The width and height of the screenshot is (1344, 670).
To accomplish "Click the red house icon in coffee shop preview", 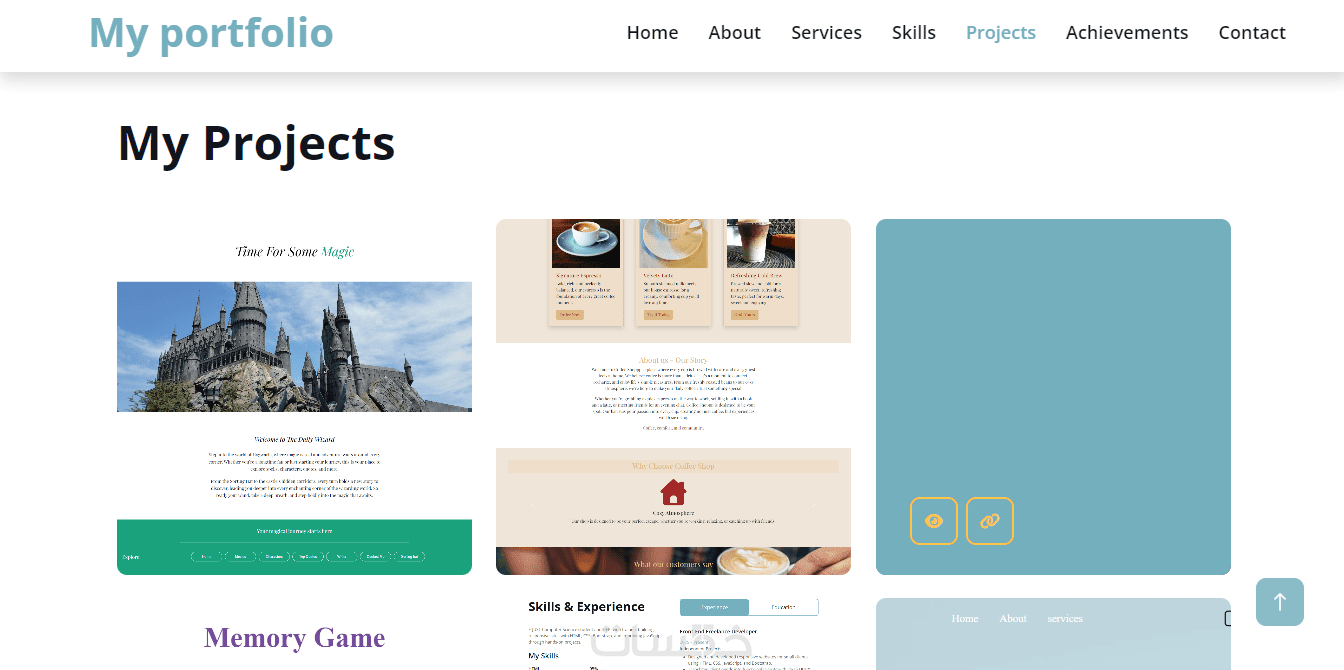I will (673, 492).
